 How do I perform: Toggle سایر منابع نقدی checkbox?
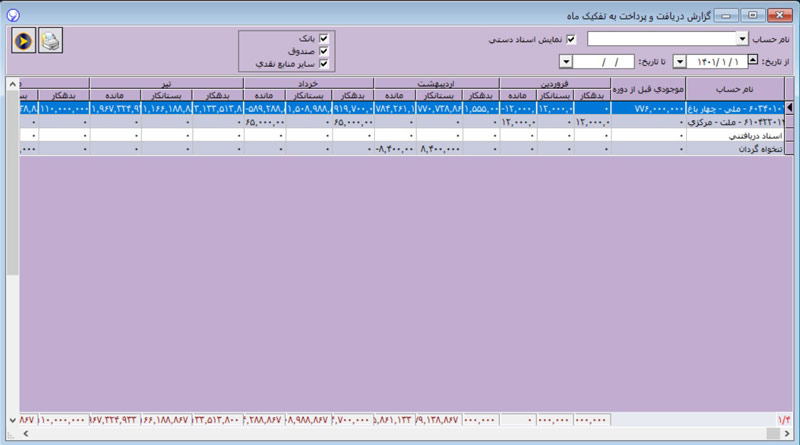point(323,62)
